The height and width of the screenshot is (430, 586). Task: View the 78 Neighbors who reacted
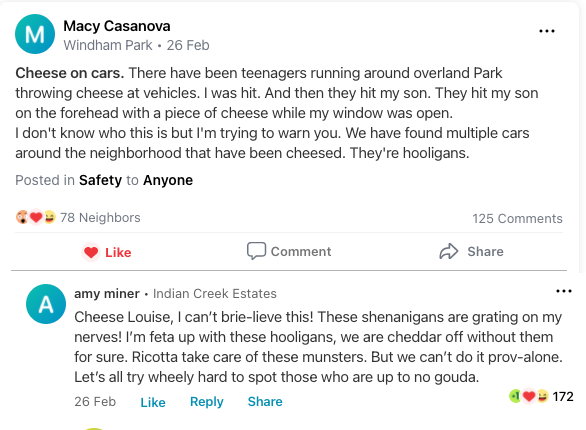[100, 217]
